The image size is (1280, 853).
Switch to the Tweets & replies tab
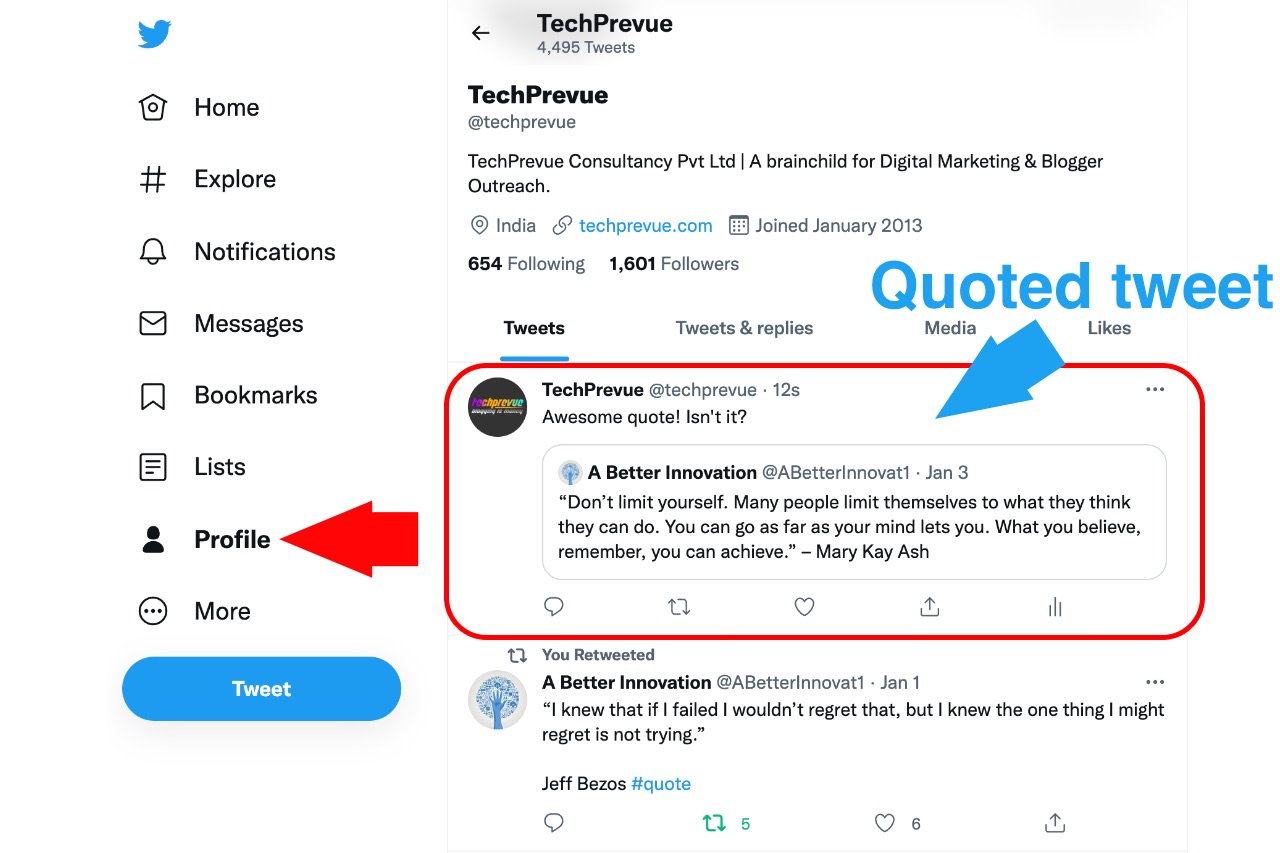(744, 328)
